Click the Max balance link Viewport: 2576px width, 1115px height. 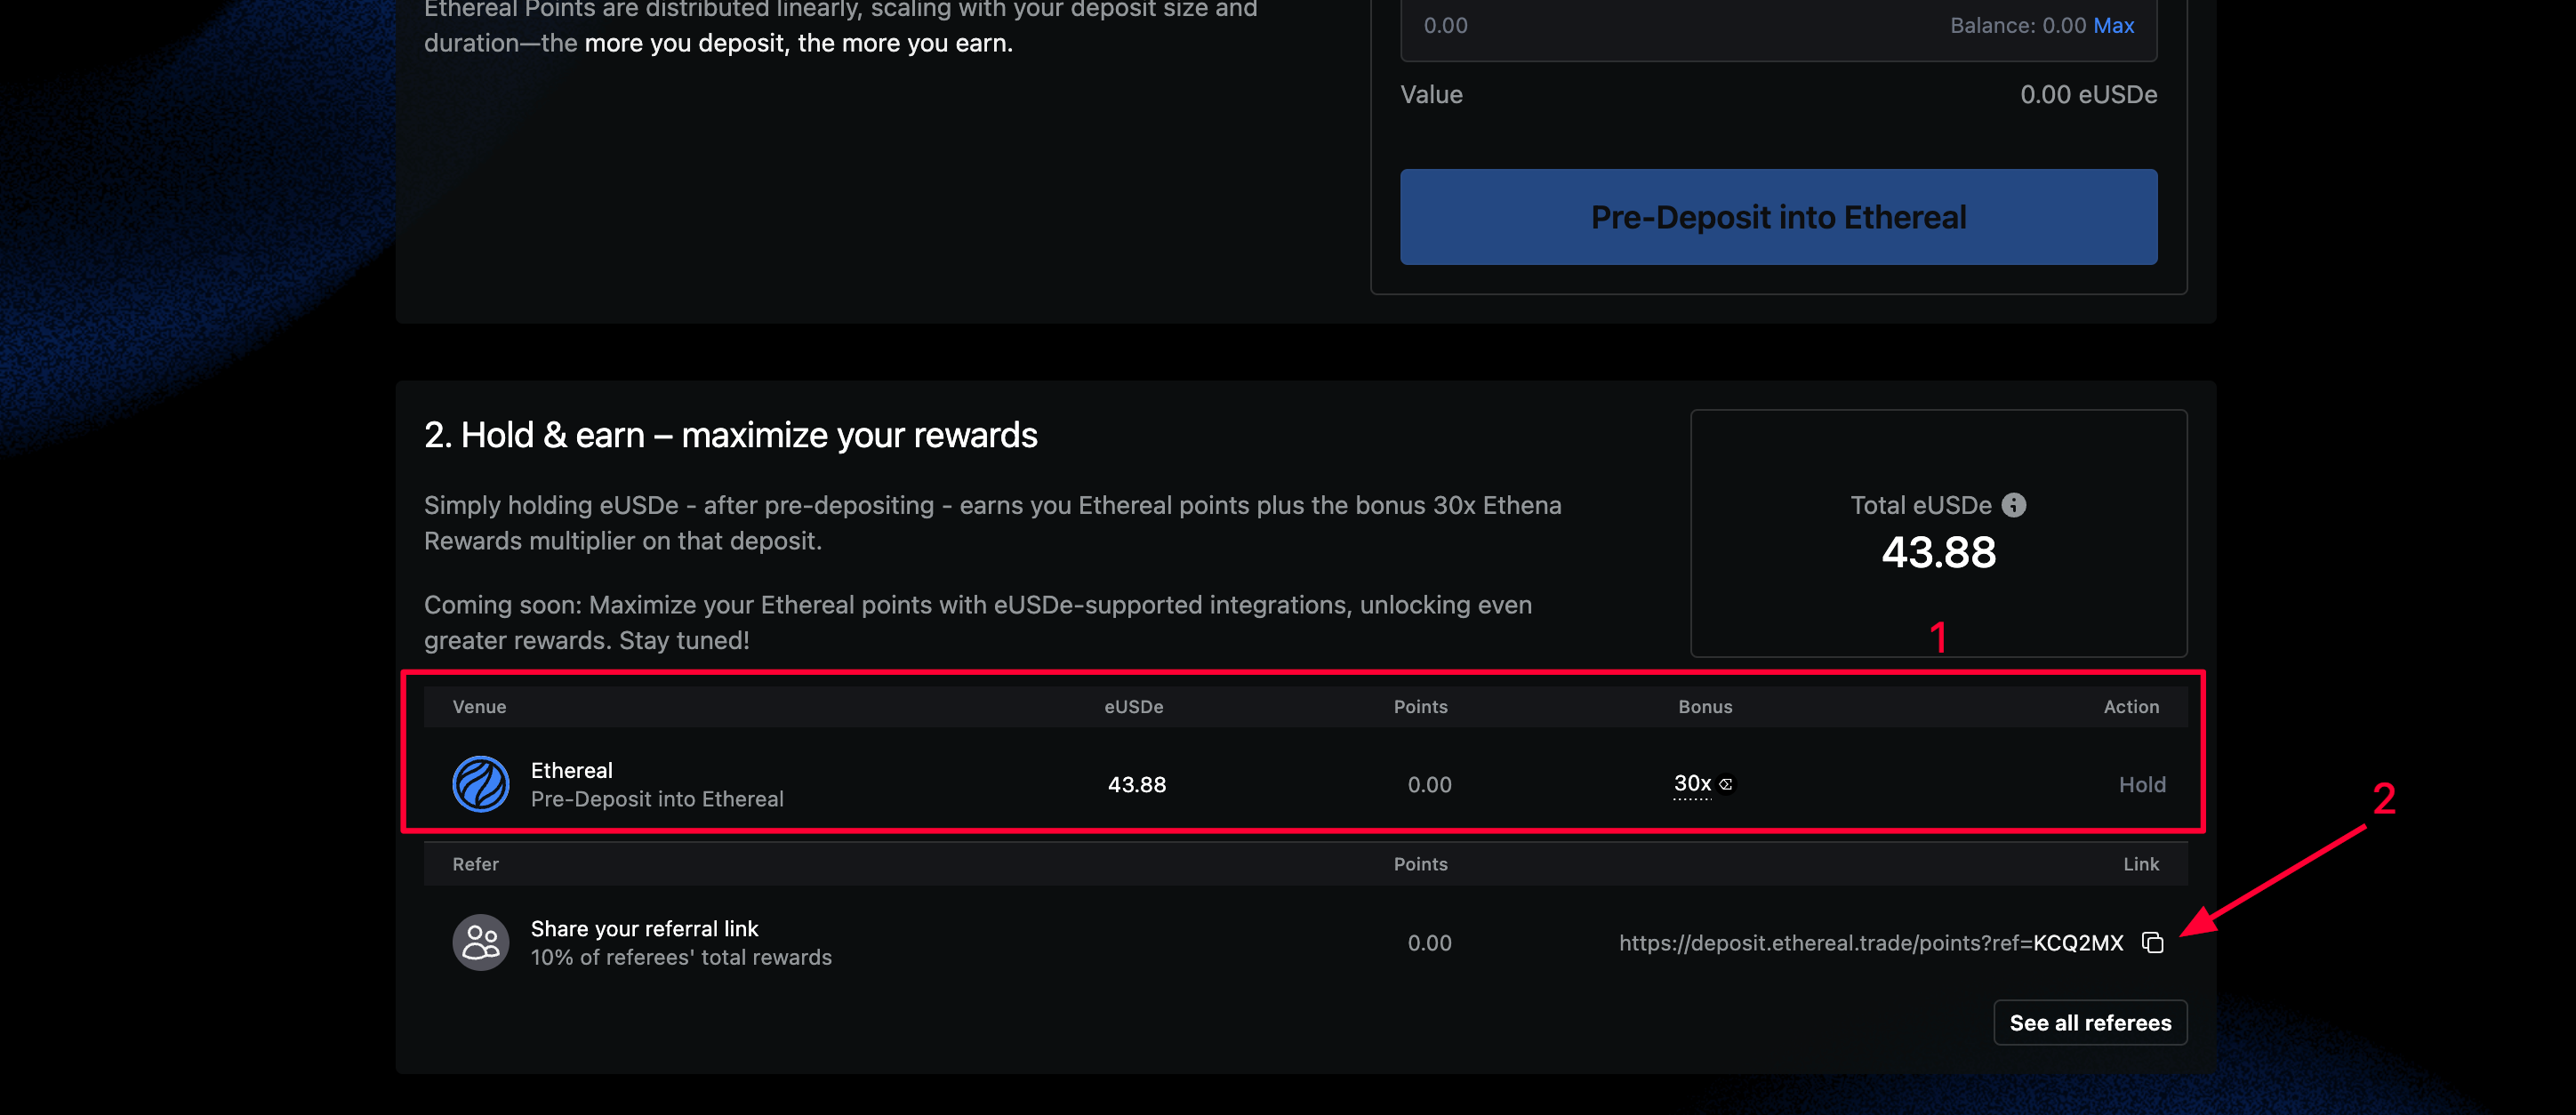pos(2113,26)
